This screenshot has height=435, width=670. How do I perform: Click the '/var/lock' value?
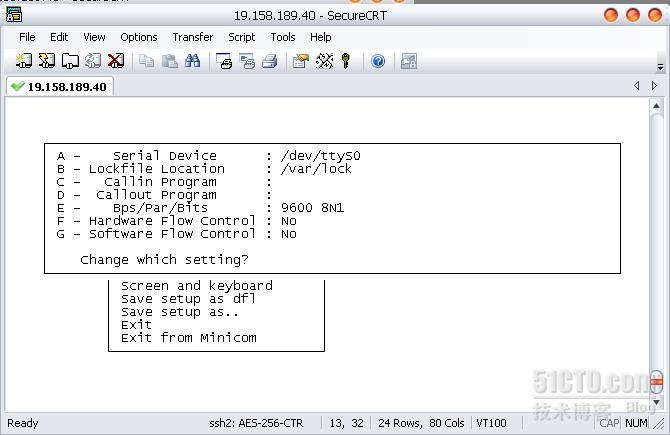pyautogui.click(x=317, y=169)
